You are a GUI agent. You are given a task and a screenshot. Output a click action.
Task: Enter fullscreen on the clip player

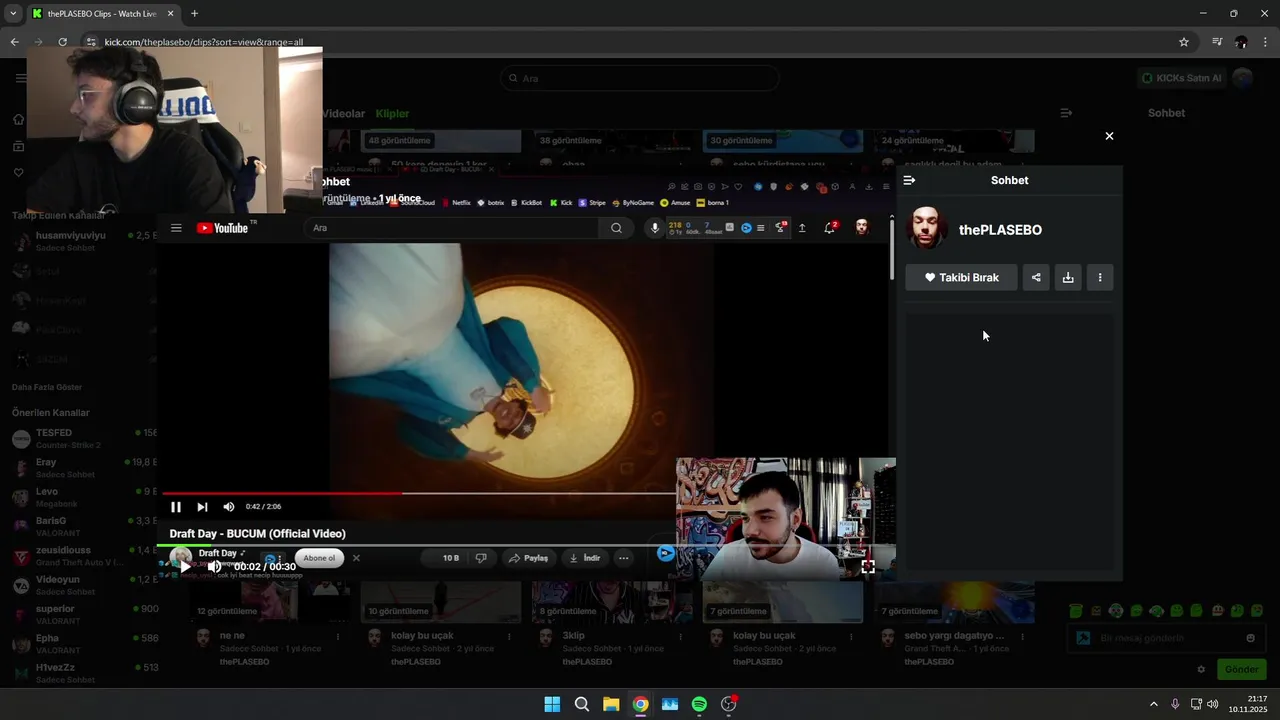[868, 566]
